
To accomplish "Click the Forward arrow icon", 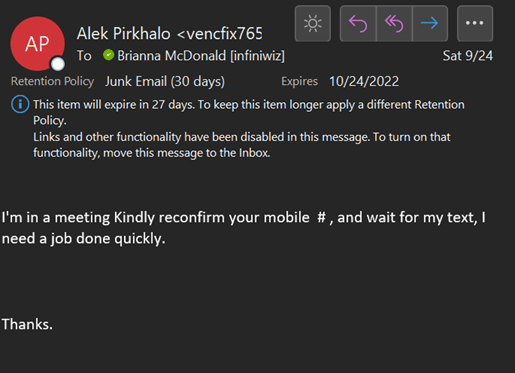I will point(430,24).
